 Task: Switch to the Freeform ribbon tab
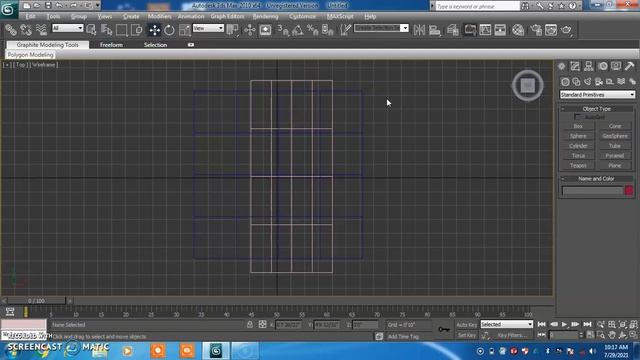click(x=111, y=45)
